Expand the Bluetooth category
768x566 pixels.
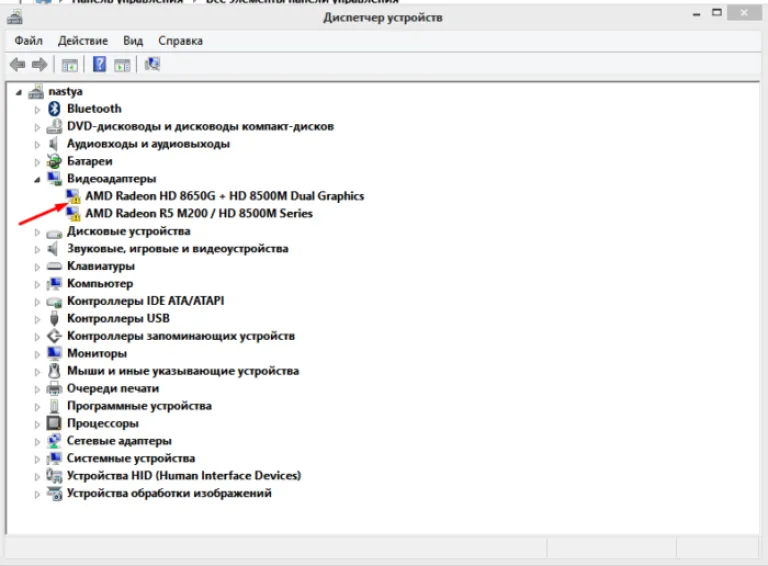[37, 110]
